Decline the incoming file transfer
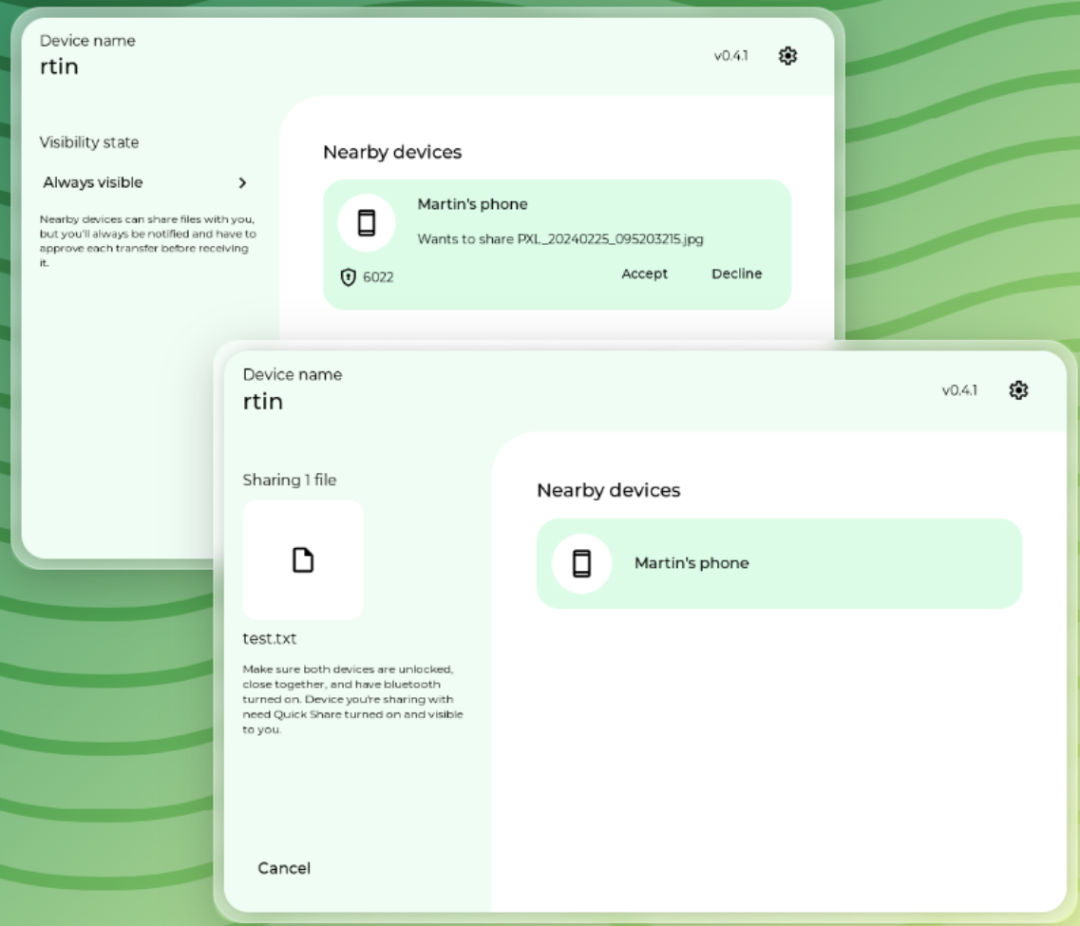This screenshot has height=926, width=1080. click(x=736, y=274)
